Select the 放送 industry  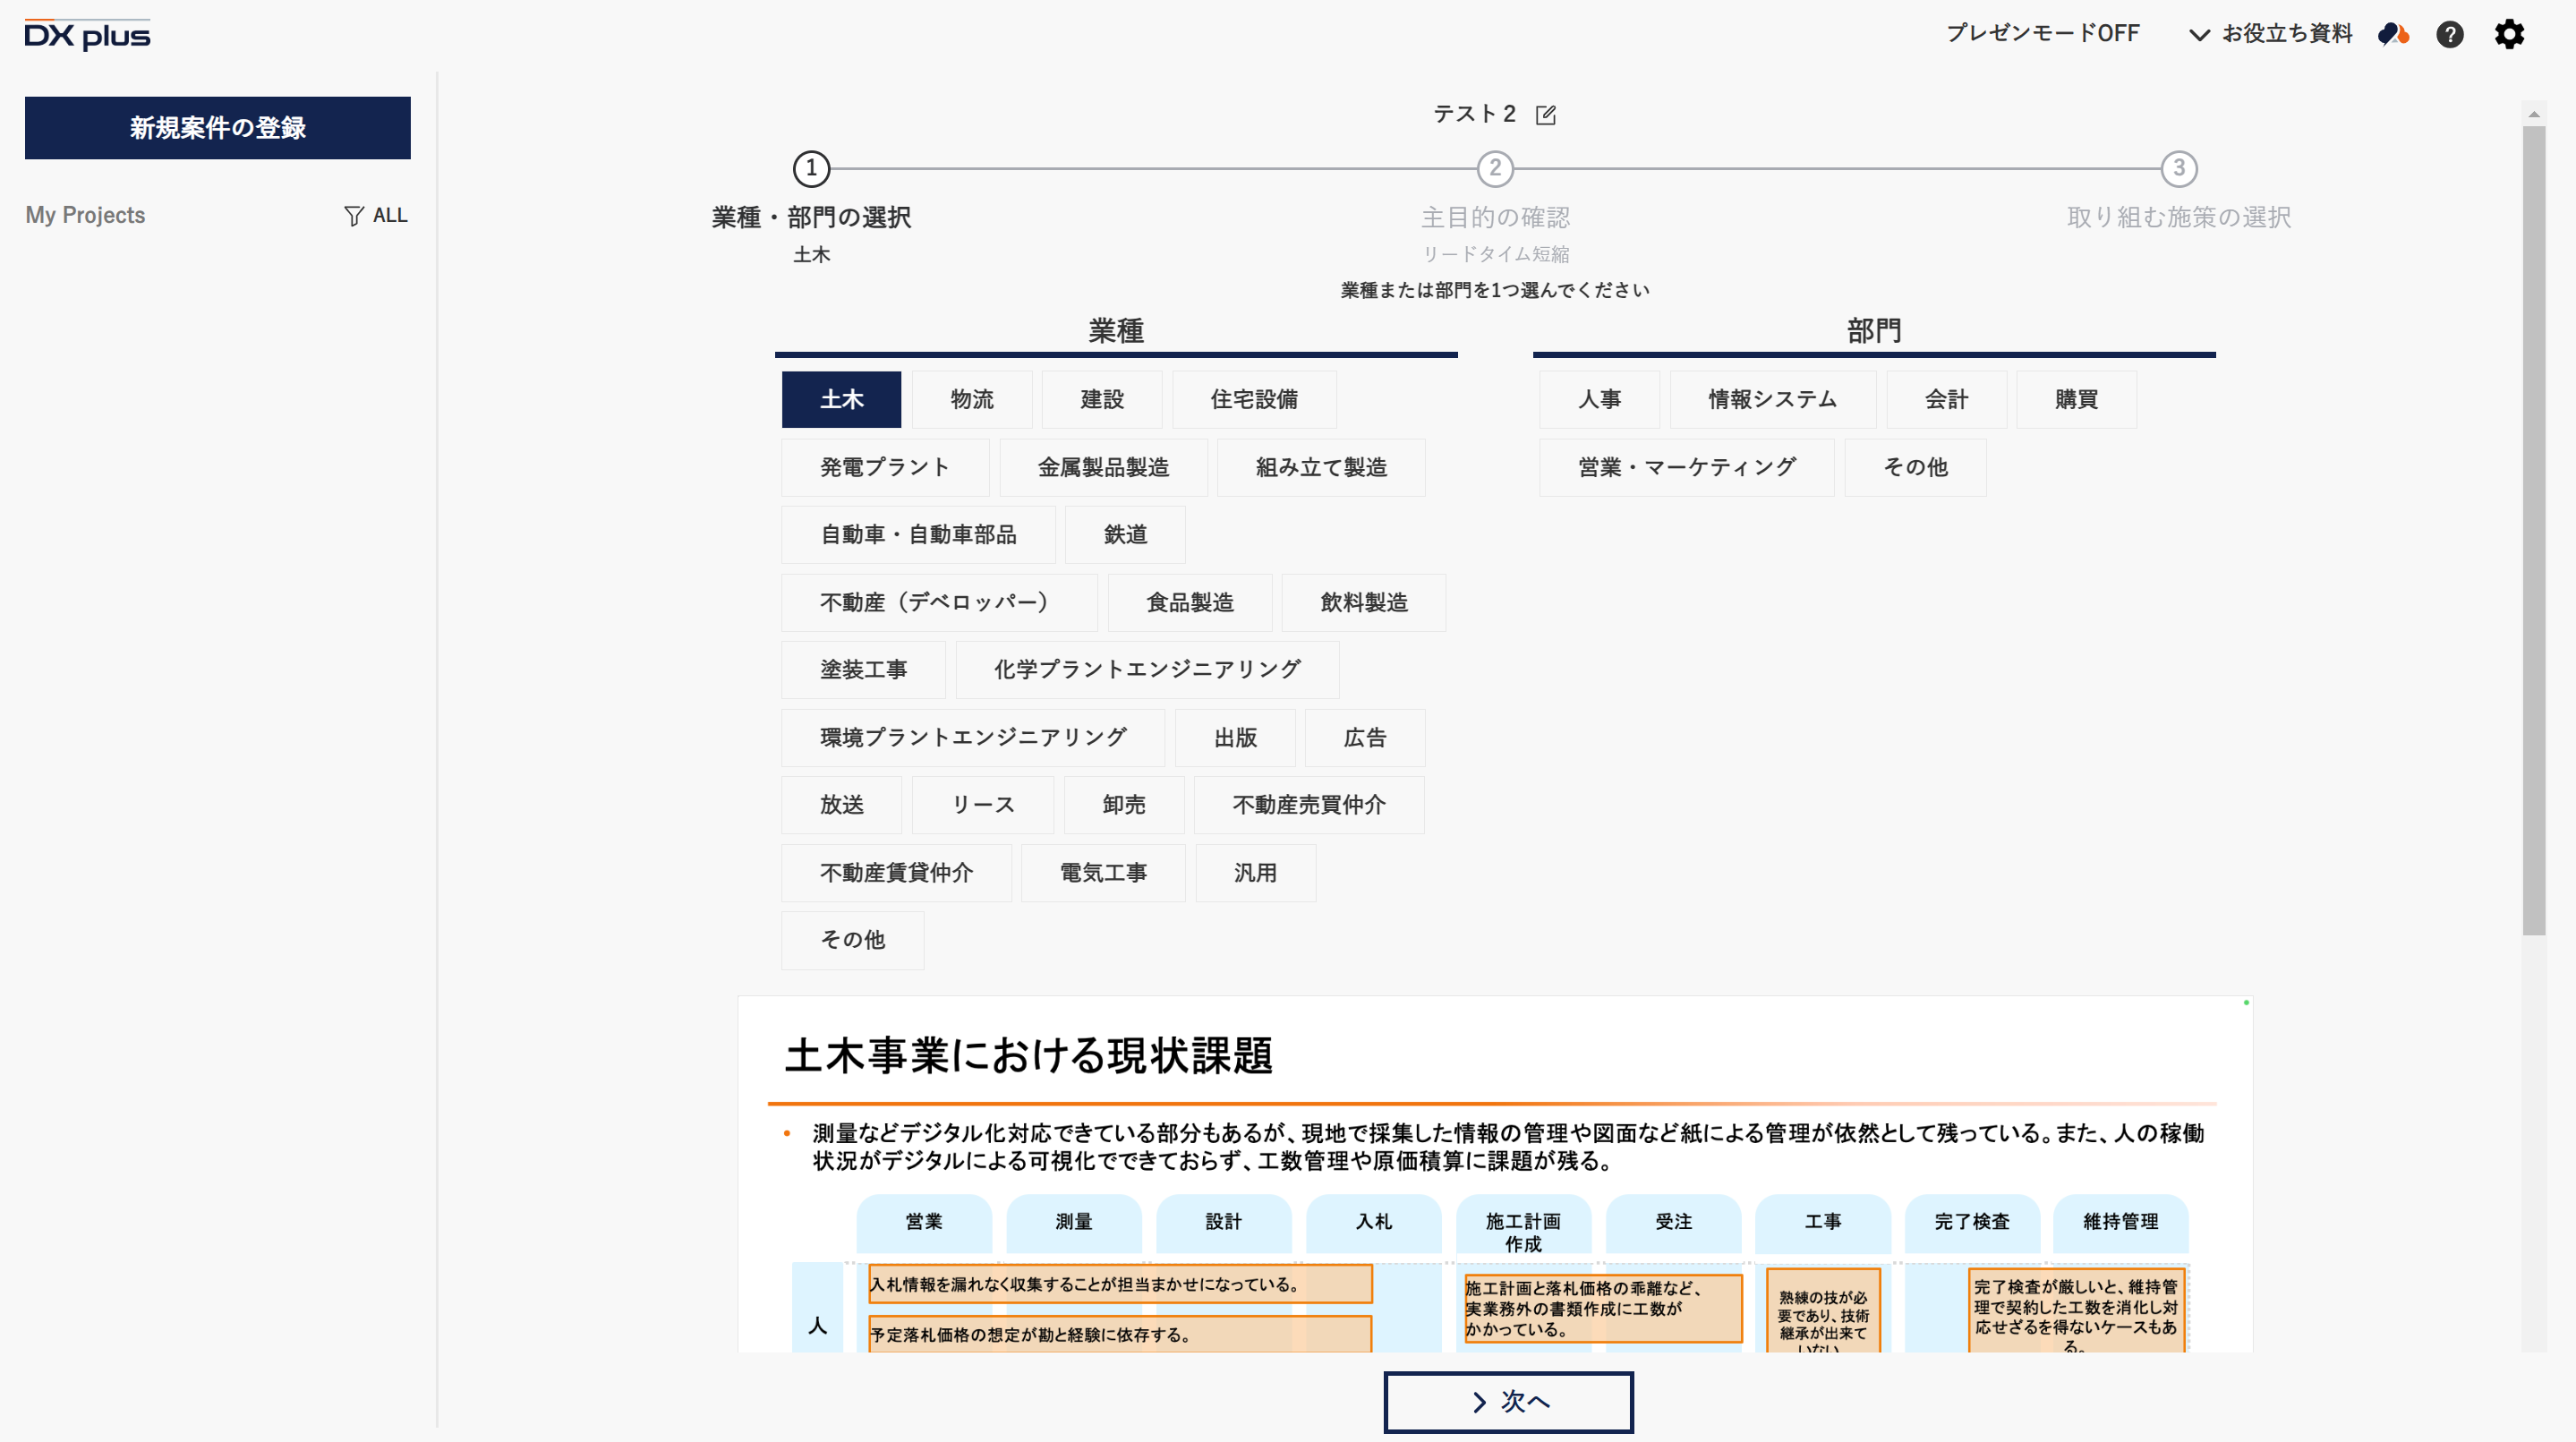coord(841,805)
